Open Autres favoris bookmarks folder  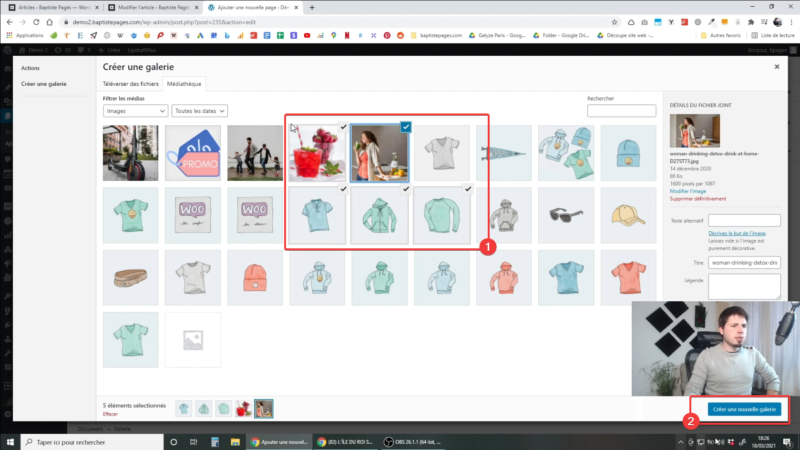tap(720, 35)
